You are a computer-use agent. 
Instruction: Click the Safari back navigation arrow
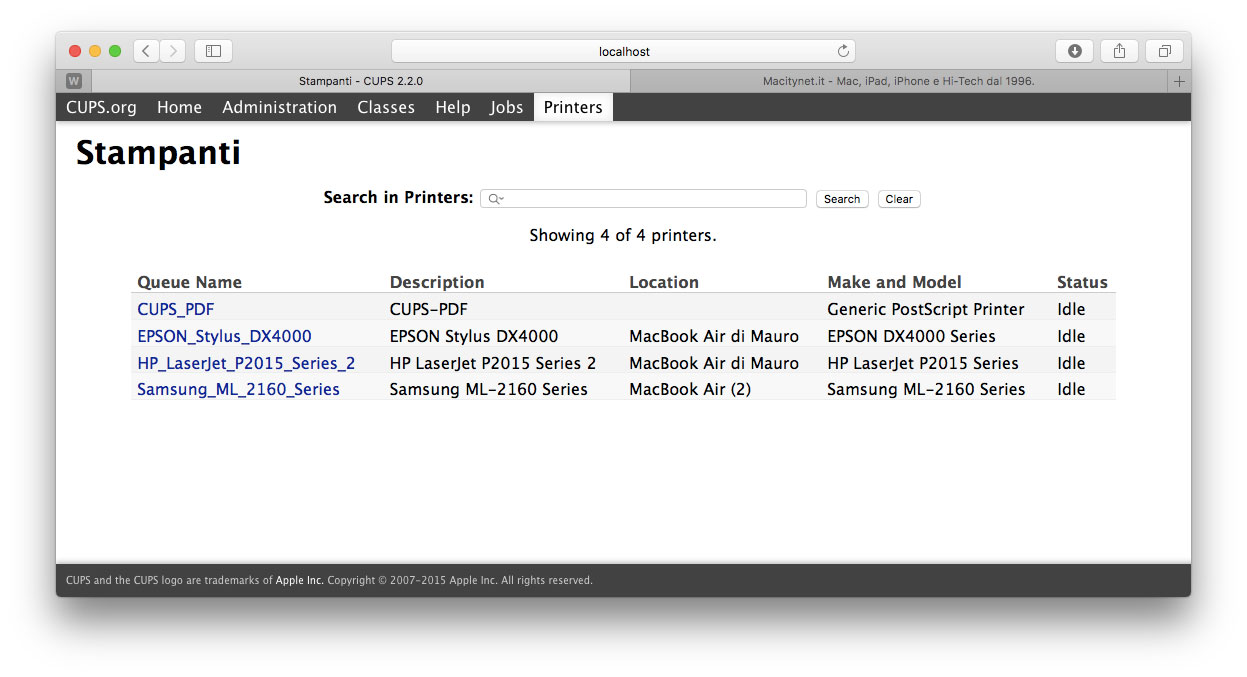[146, 51]
